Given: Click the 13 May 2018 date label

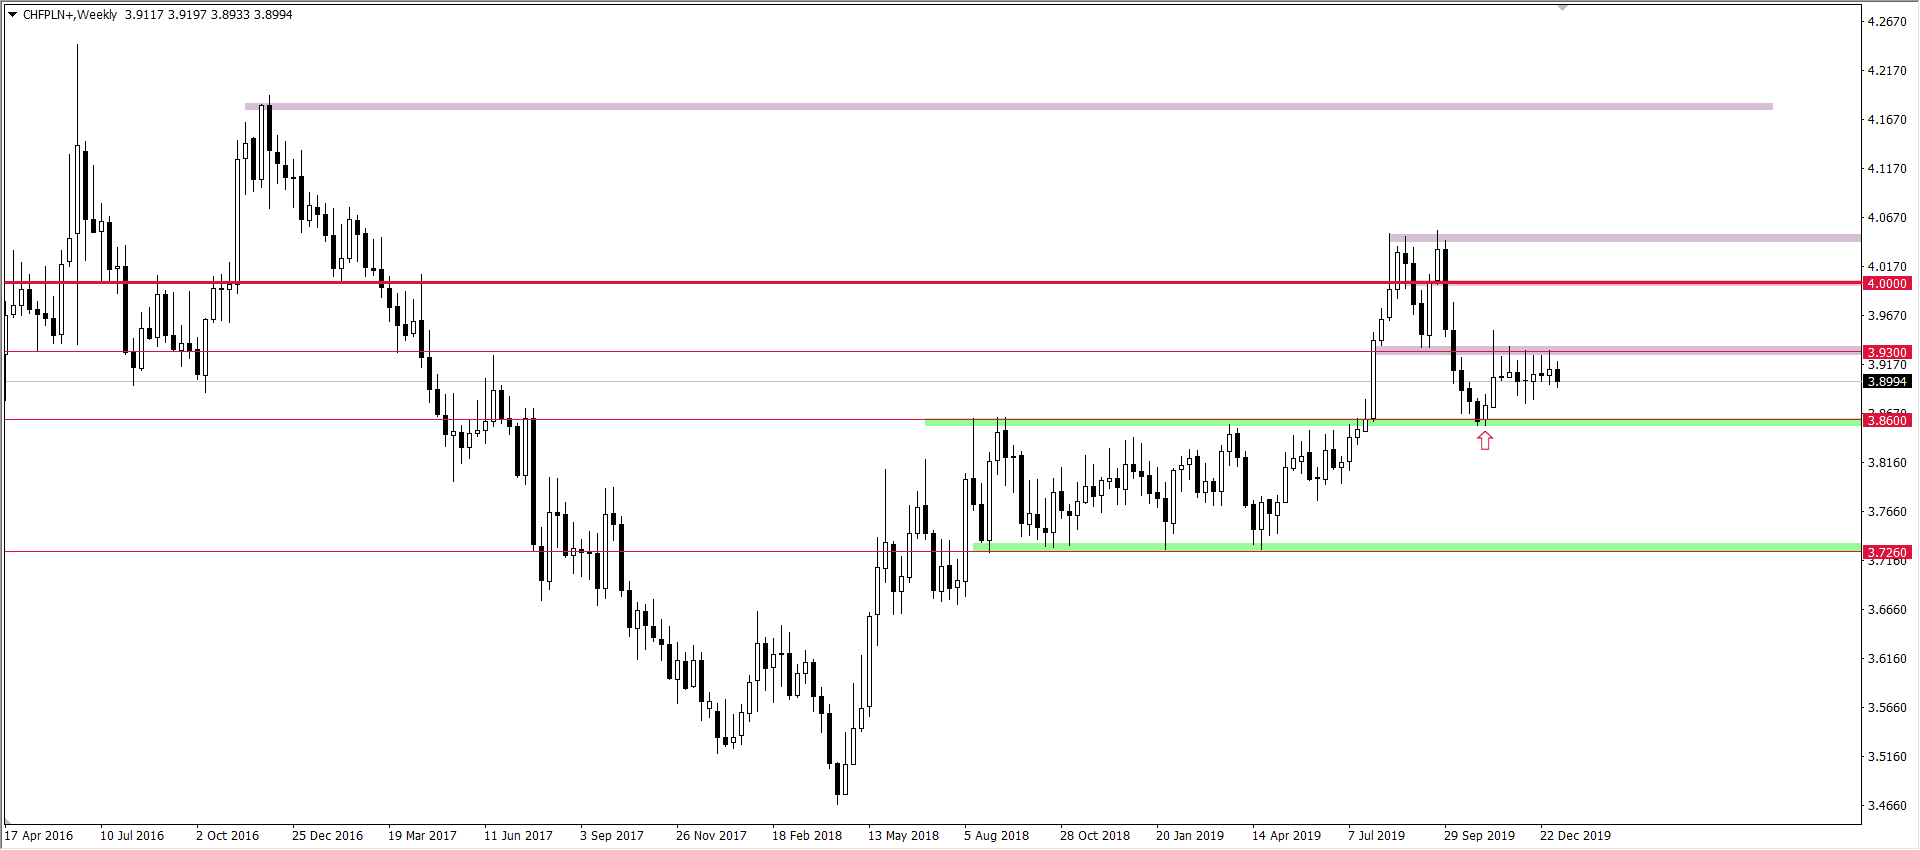Looking at the screenshot, I should point(903,836).
